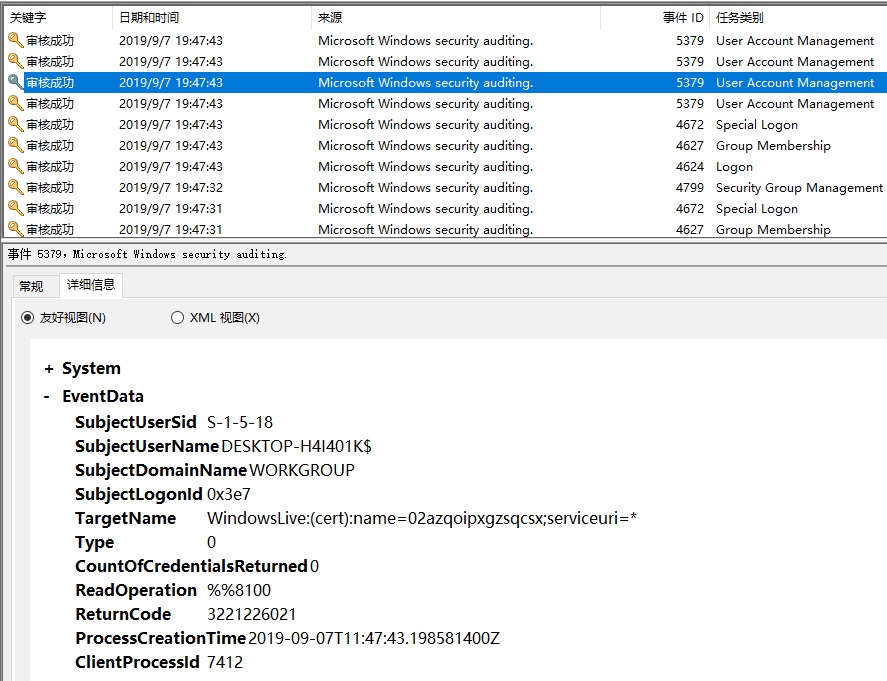Select 友好视图(N) radio button
This screenshot has height=681, width=887.
tap(27, 318)
